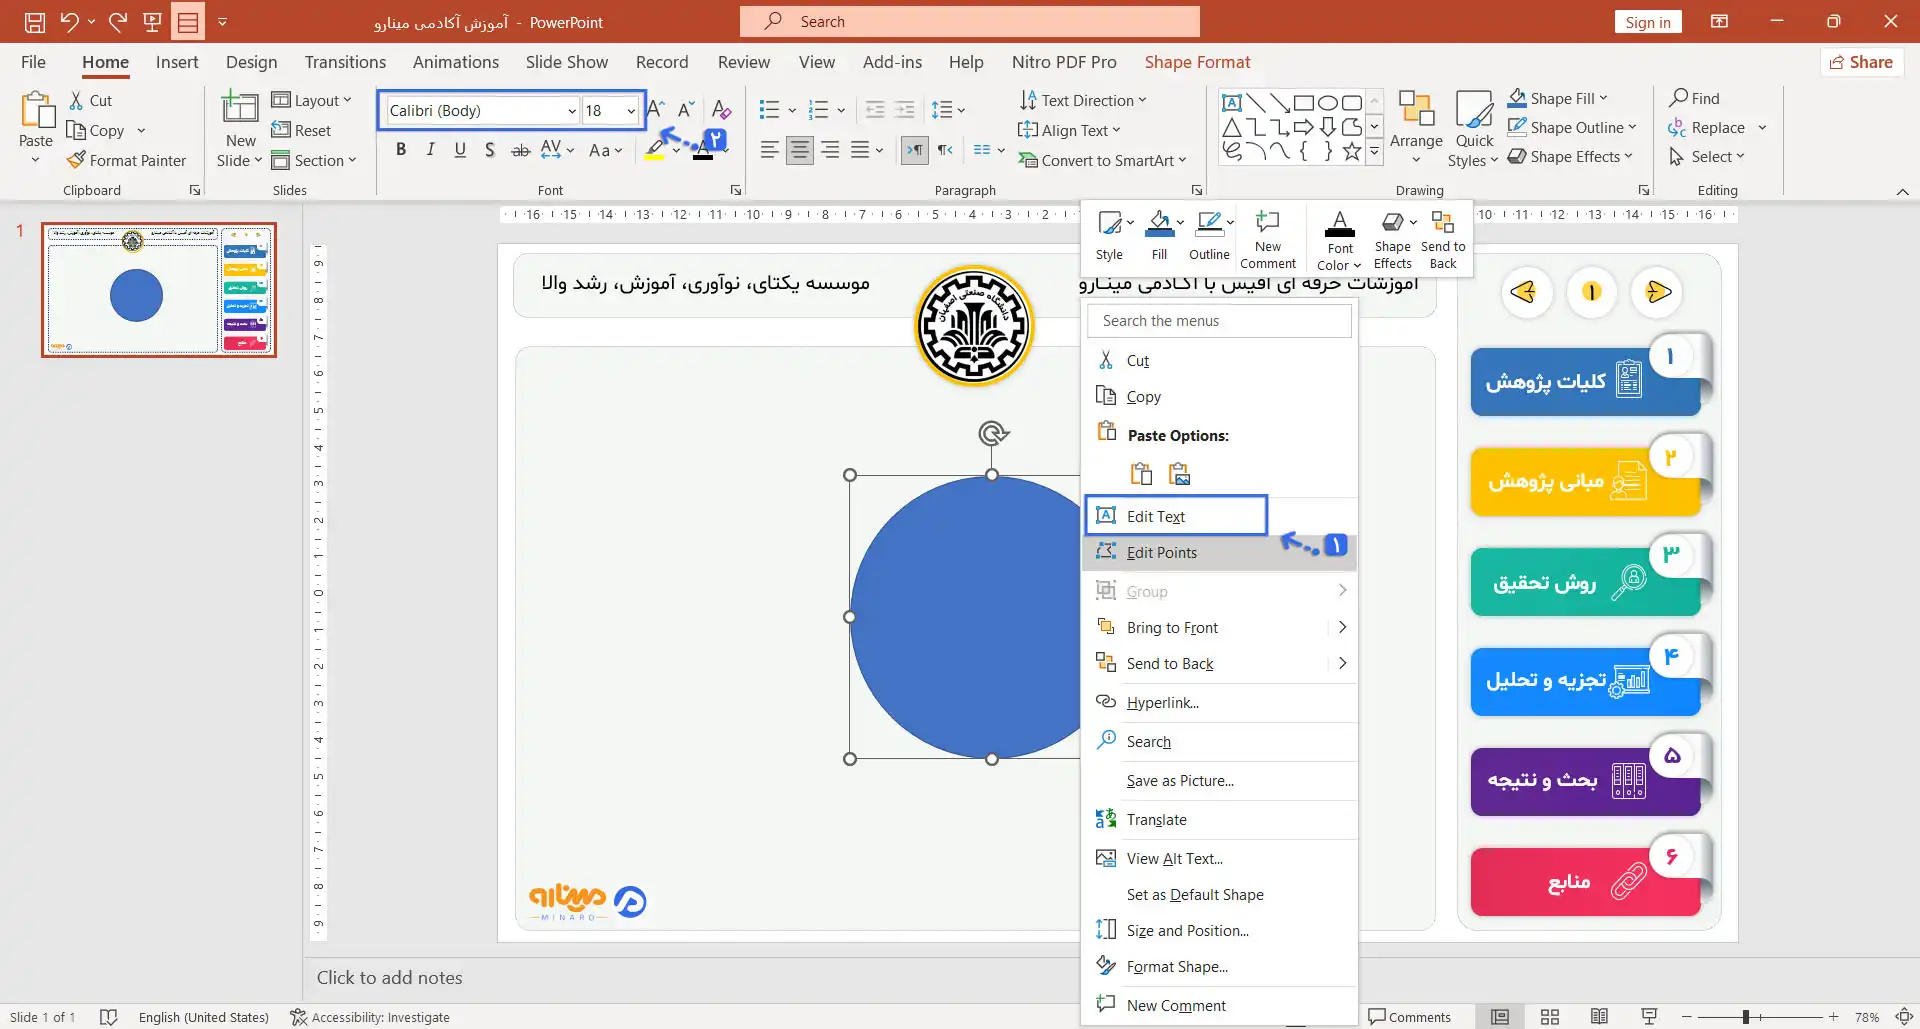Toggle italic formatting

coord(430,150)
